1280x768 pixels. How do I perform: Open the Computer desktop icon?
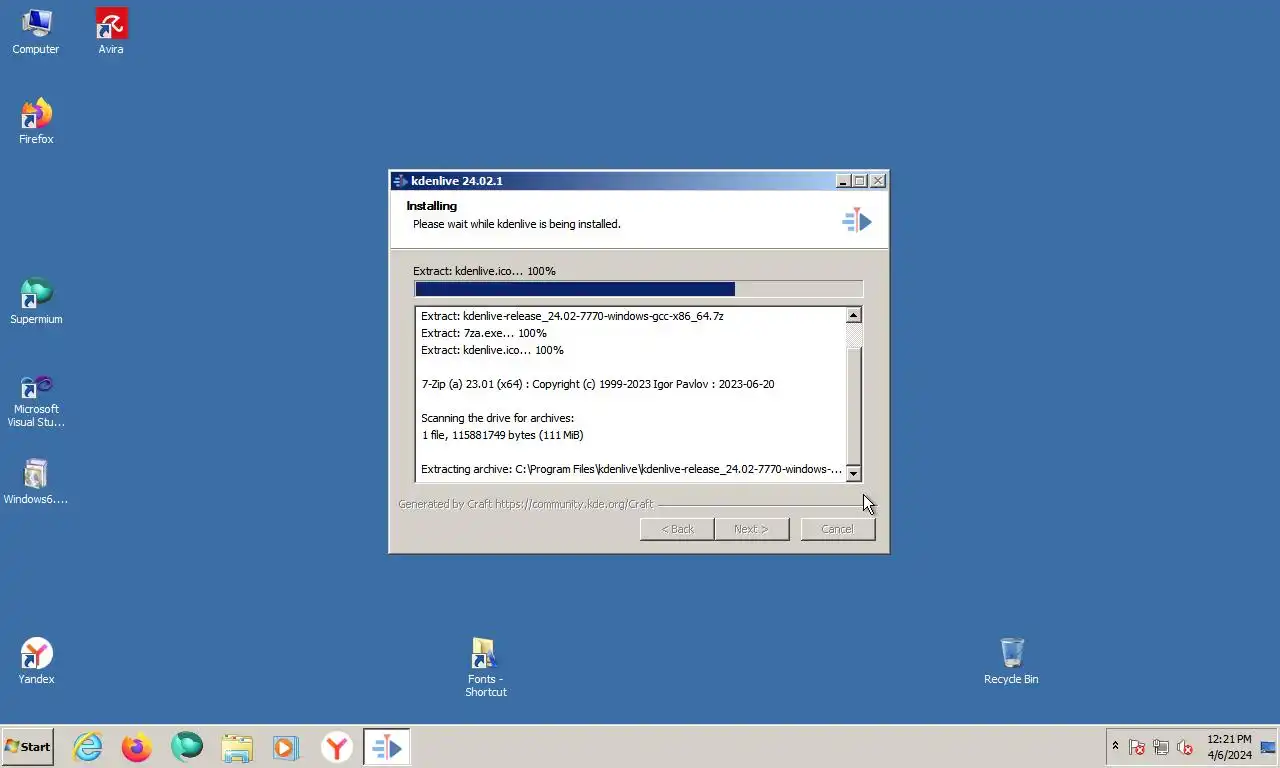(36, 32)
